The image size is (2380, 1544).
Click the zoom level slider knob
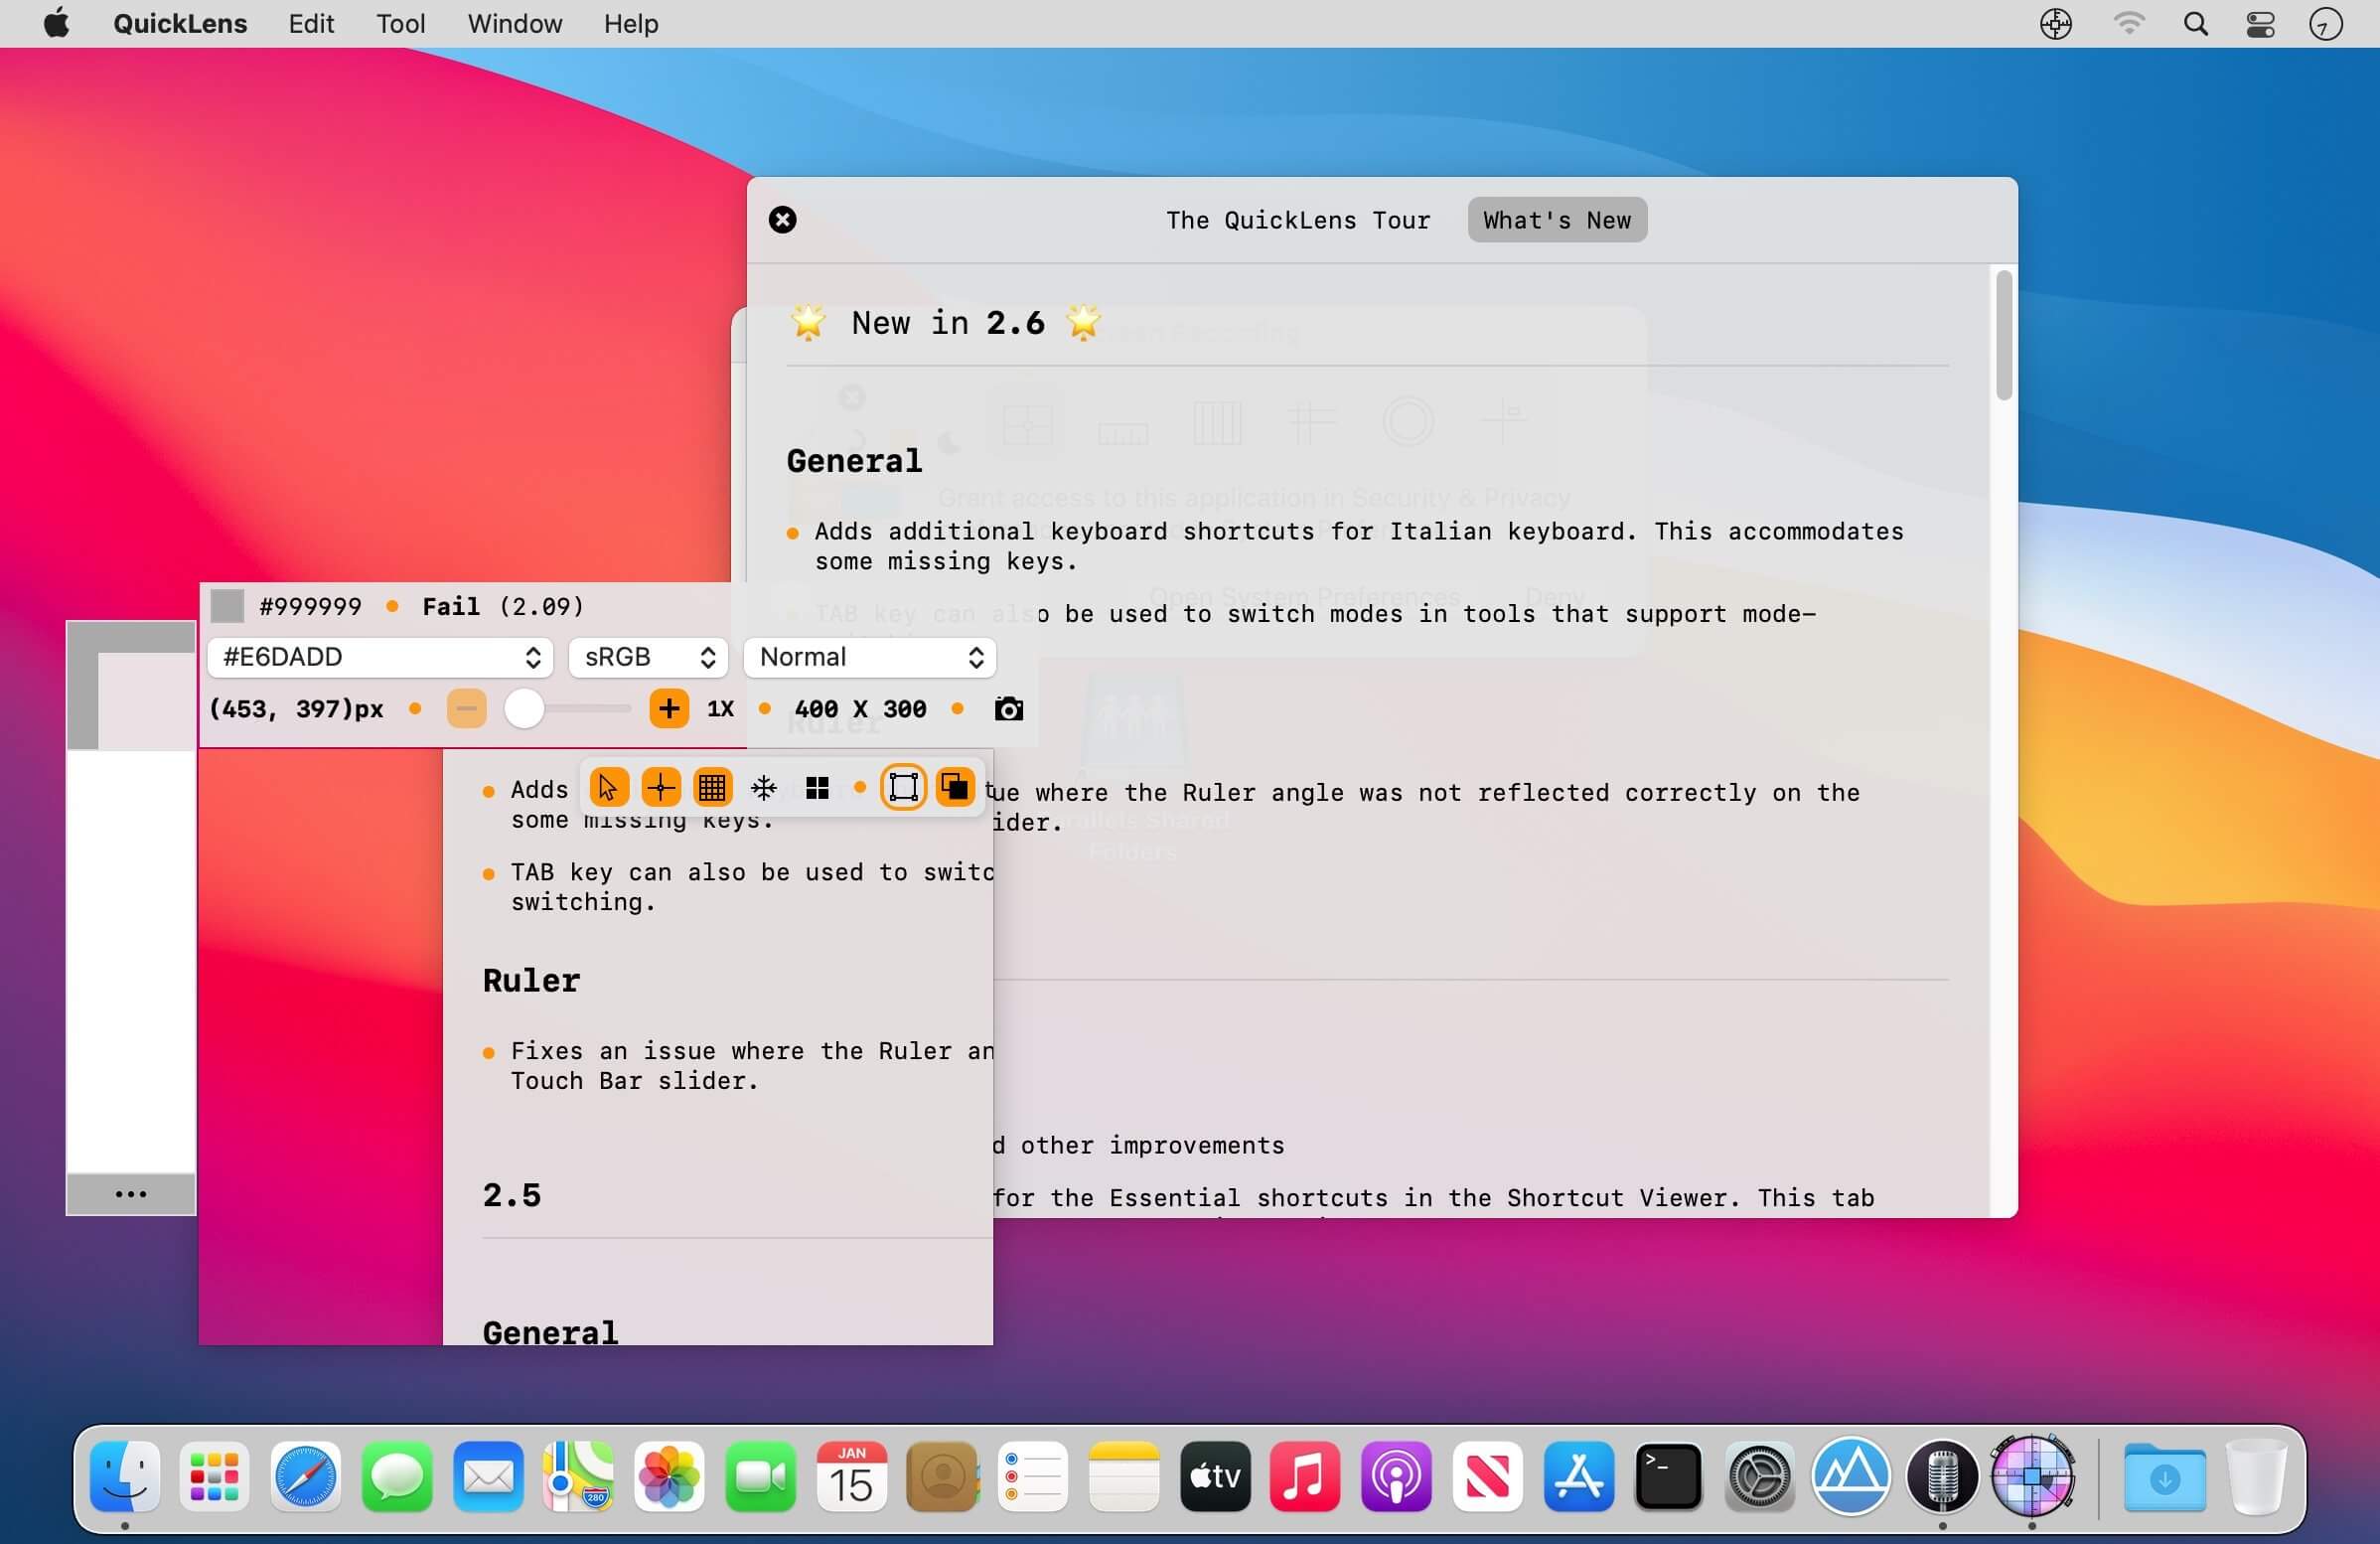pos(524,709)
